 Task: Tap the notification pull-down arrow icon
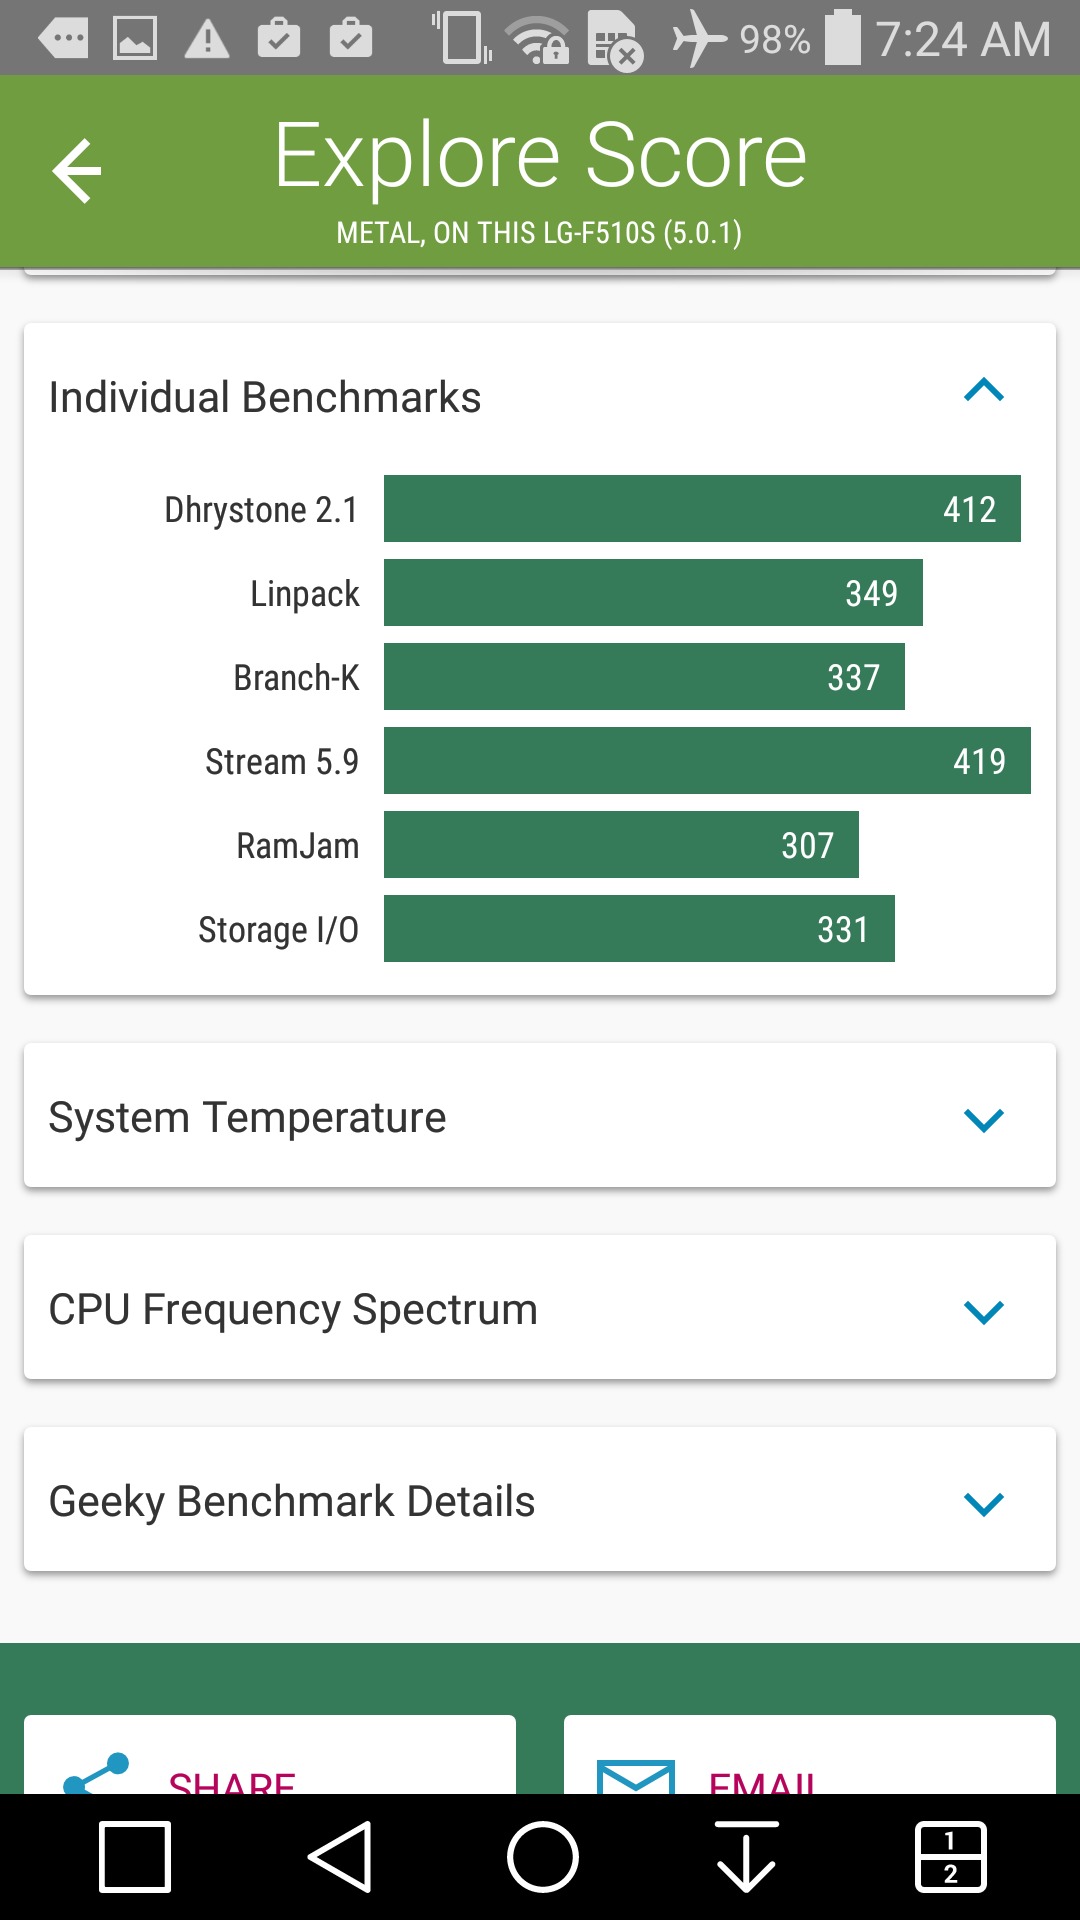[746, 1857]
